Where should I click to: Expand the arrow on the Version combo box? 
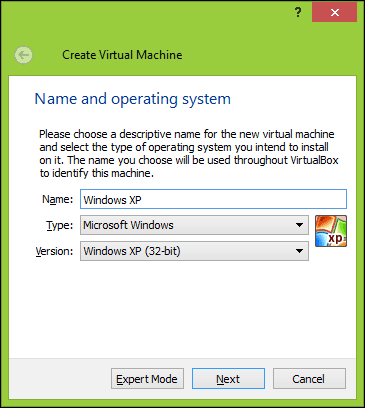(299, 251)
